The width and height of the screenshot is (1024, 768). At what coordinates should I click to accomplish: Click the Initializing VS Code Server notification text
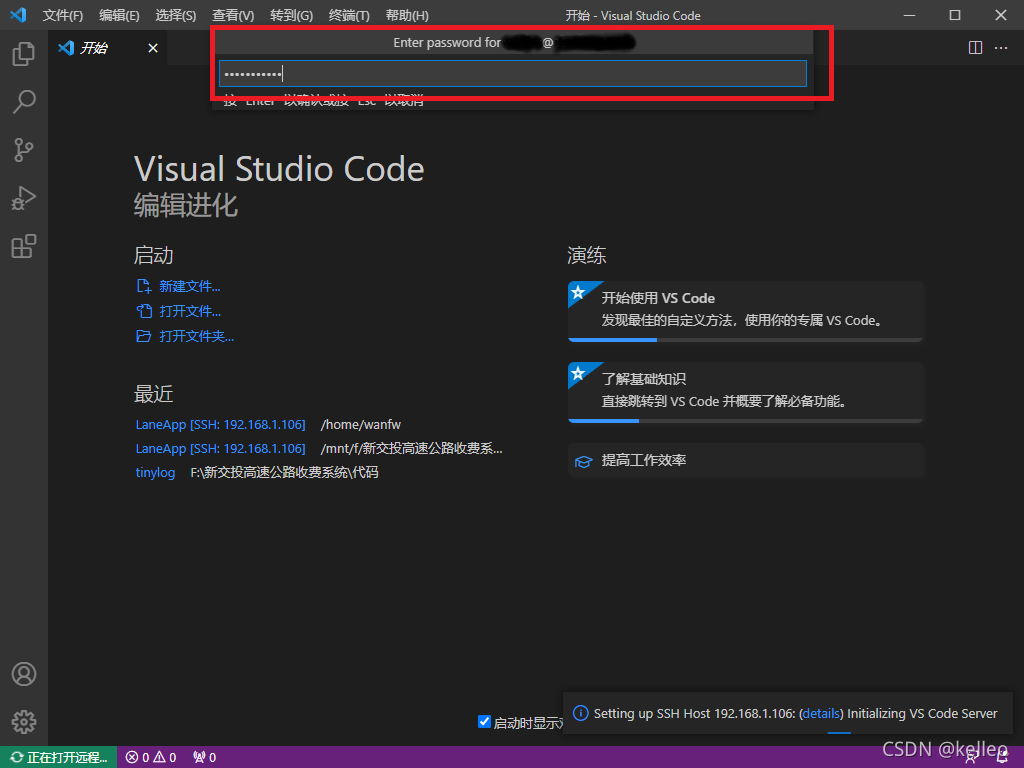point(922,713)
